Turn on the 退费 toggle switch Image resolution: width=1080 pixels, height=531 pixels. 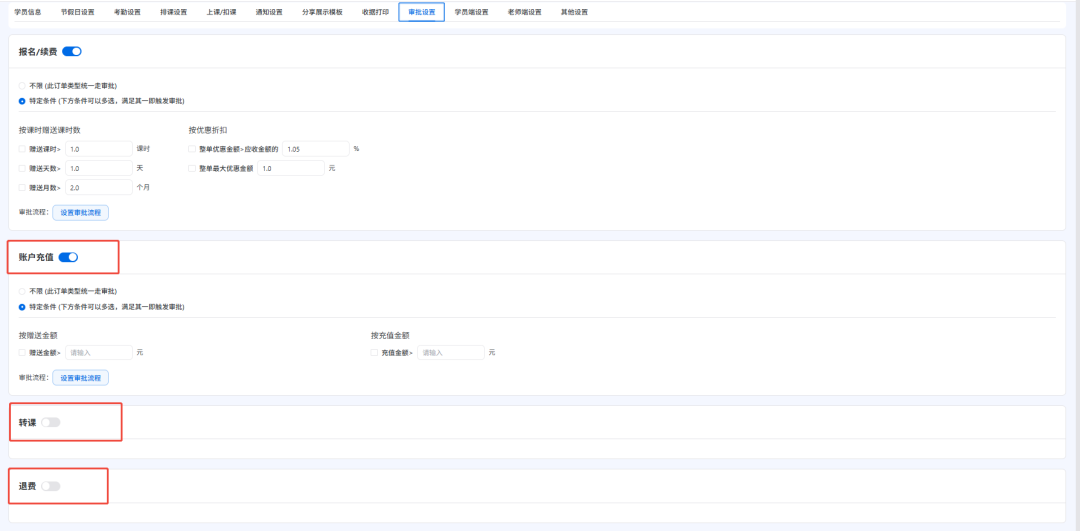(x=51, y=486)
